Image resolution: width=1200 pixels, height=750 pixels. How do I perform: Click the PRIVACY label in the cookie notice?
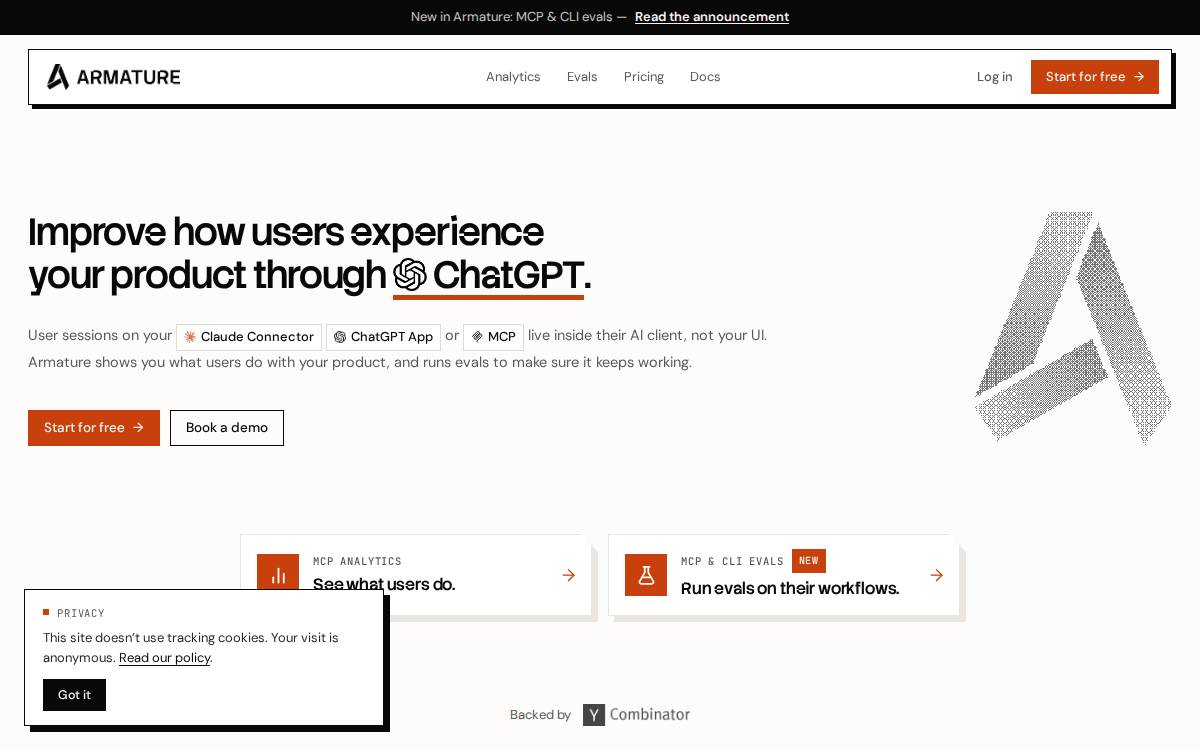(x=81, y=613)
